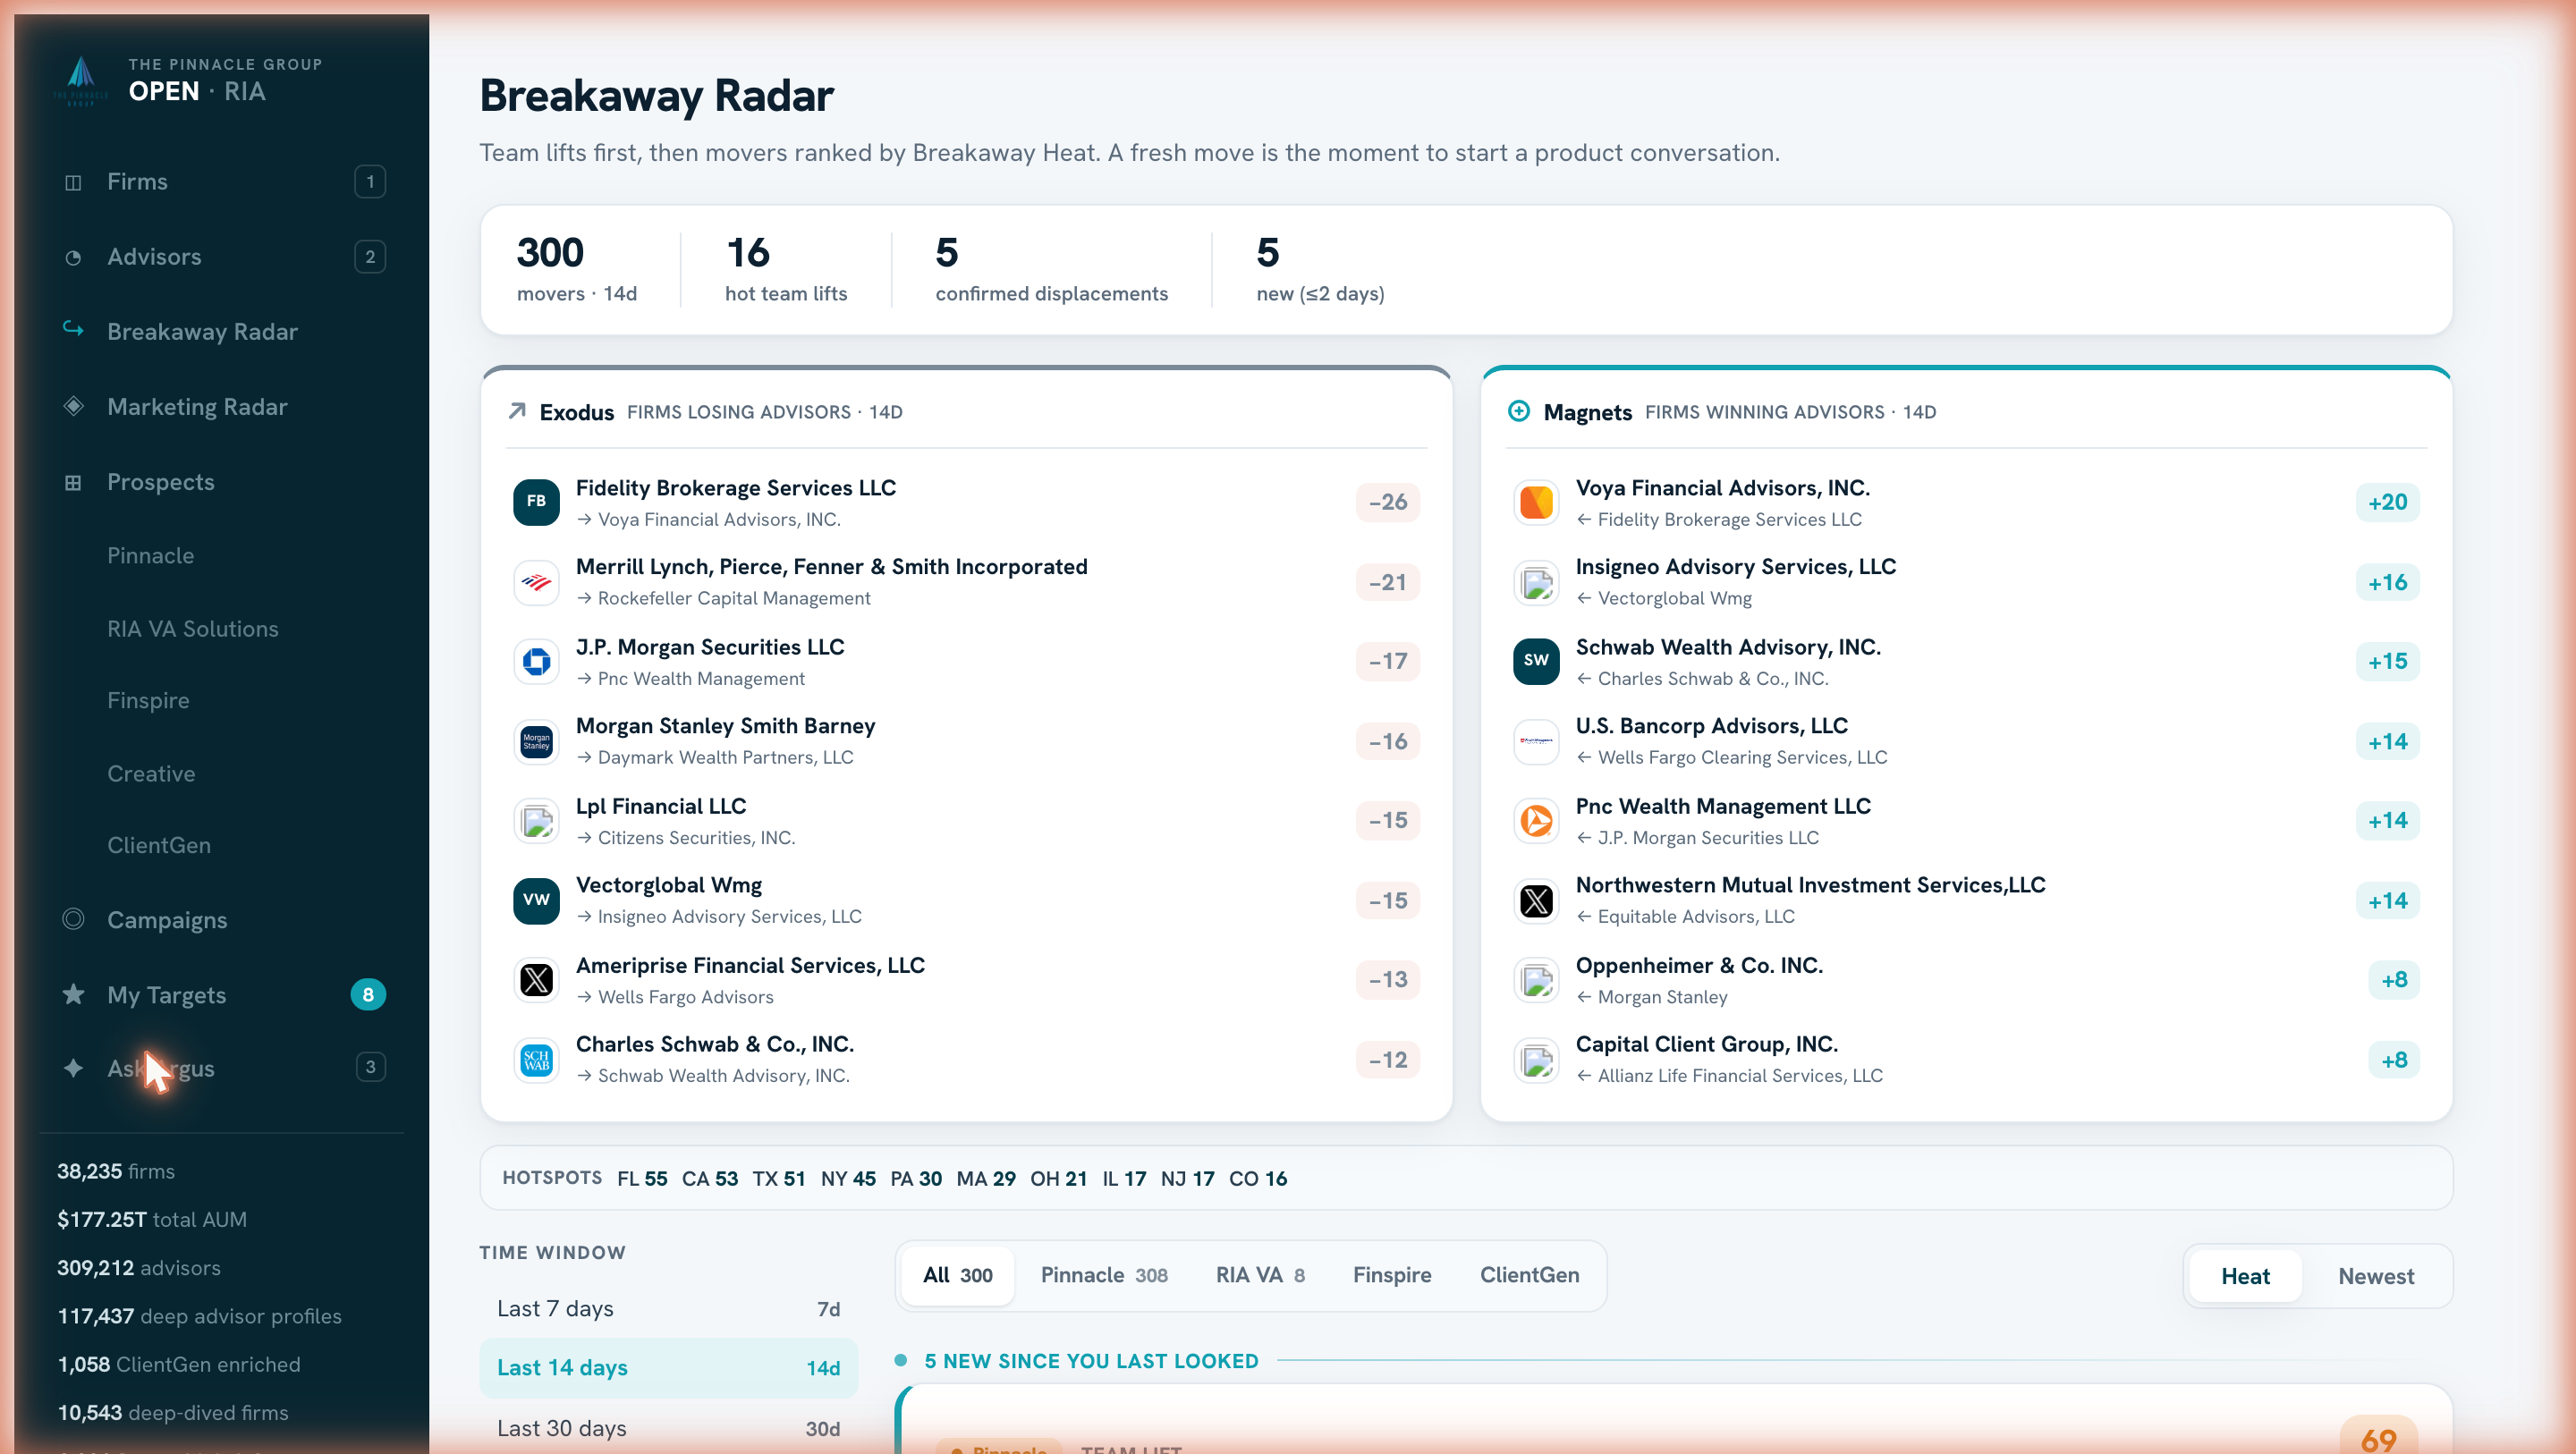The height and width of the screenshot is (1454, 2576).
Task: Switch to the Finspire tab
Action: pyautogui.click(x=1392, y=1275)
